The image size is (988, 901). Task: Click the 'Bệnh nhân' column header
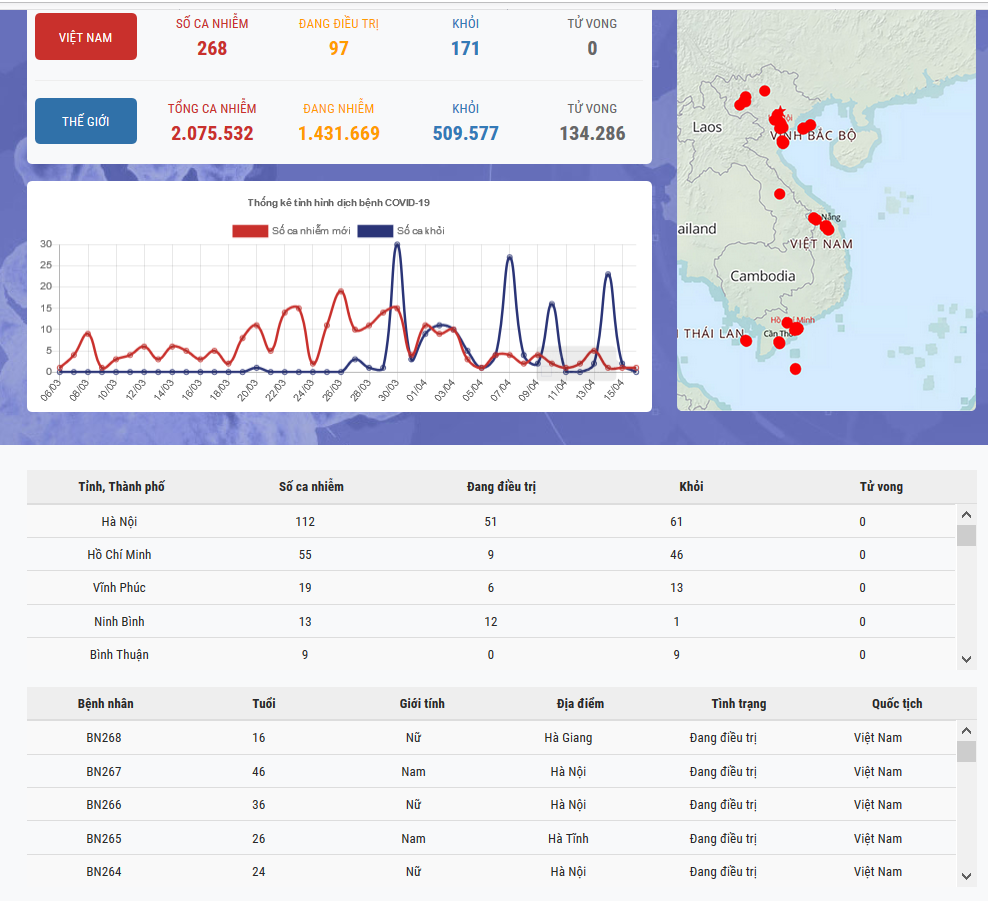105,704
